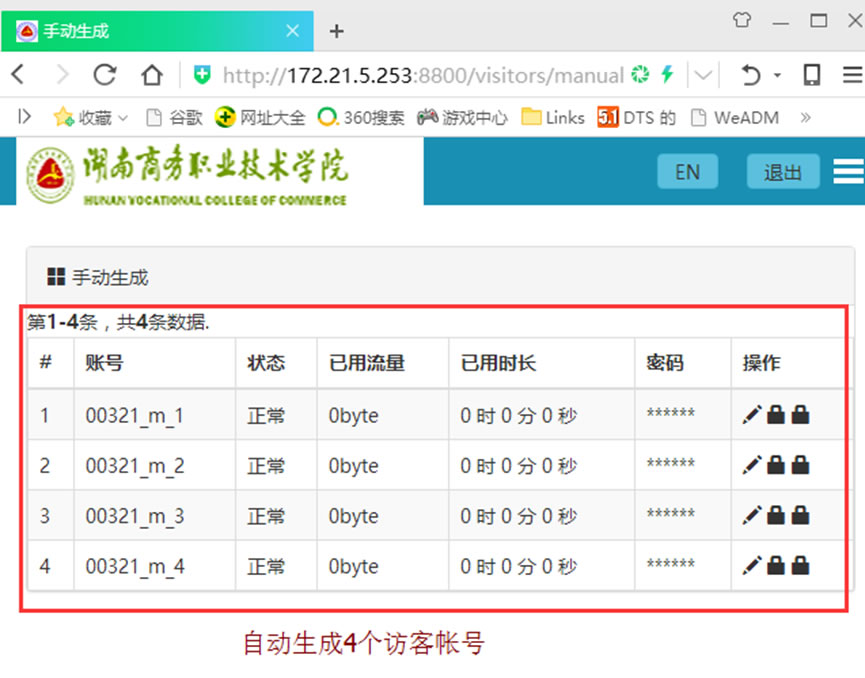Click the browser back arrow
This screenshot has width=865, height=678.
pyautogui.click(x=18, y=75)
